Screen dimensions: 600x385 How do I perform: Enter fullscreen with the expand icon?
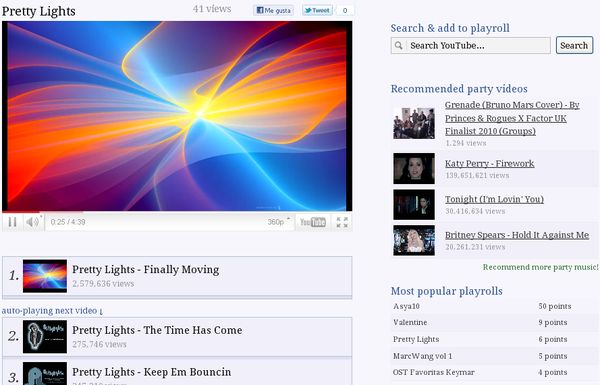pyautogui.click(x=342, y=222)
